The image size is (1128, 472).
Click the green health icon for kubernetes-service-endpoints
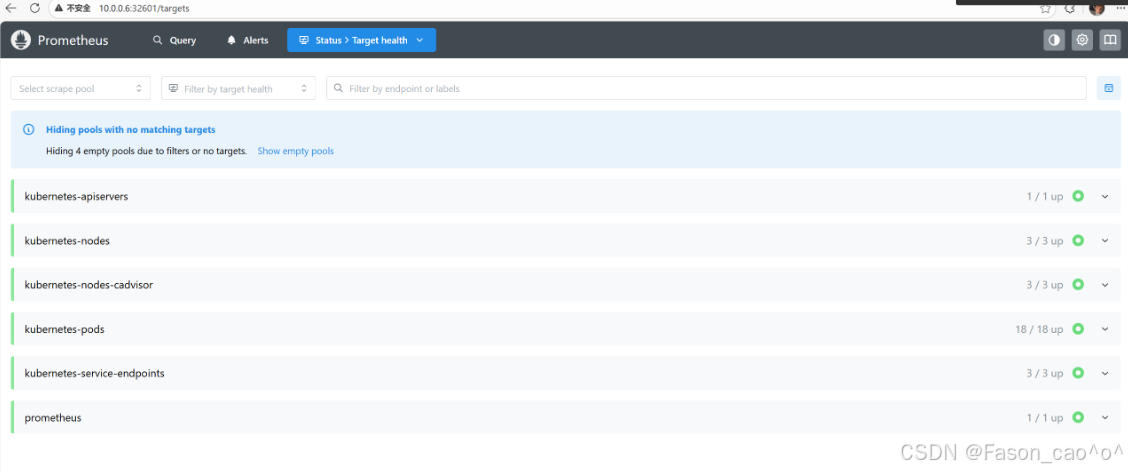pyautogui.click(x=1078, y=373)
